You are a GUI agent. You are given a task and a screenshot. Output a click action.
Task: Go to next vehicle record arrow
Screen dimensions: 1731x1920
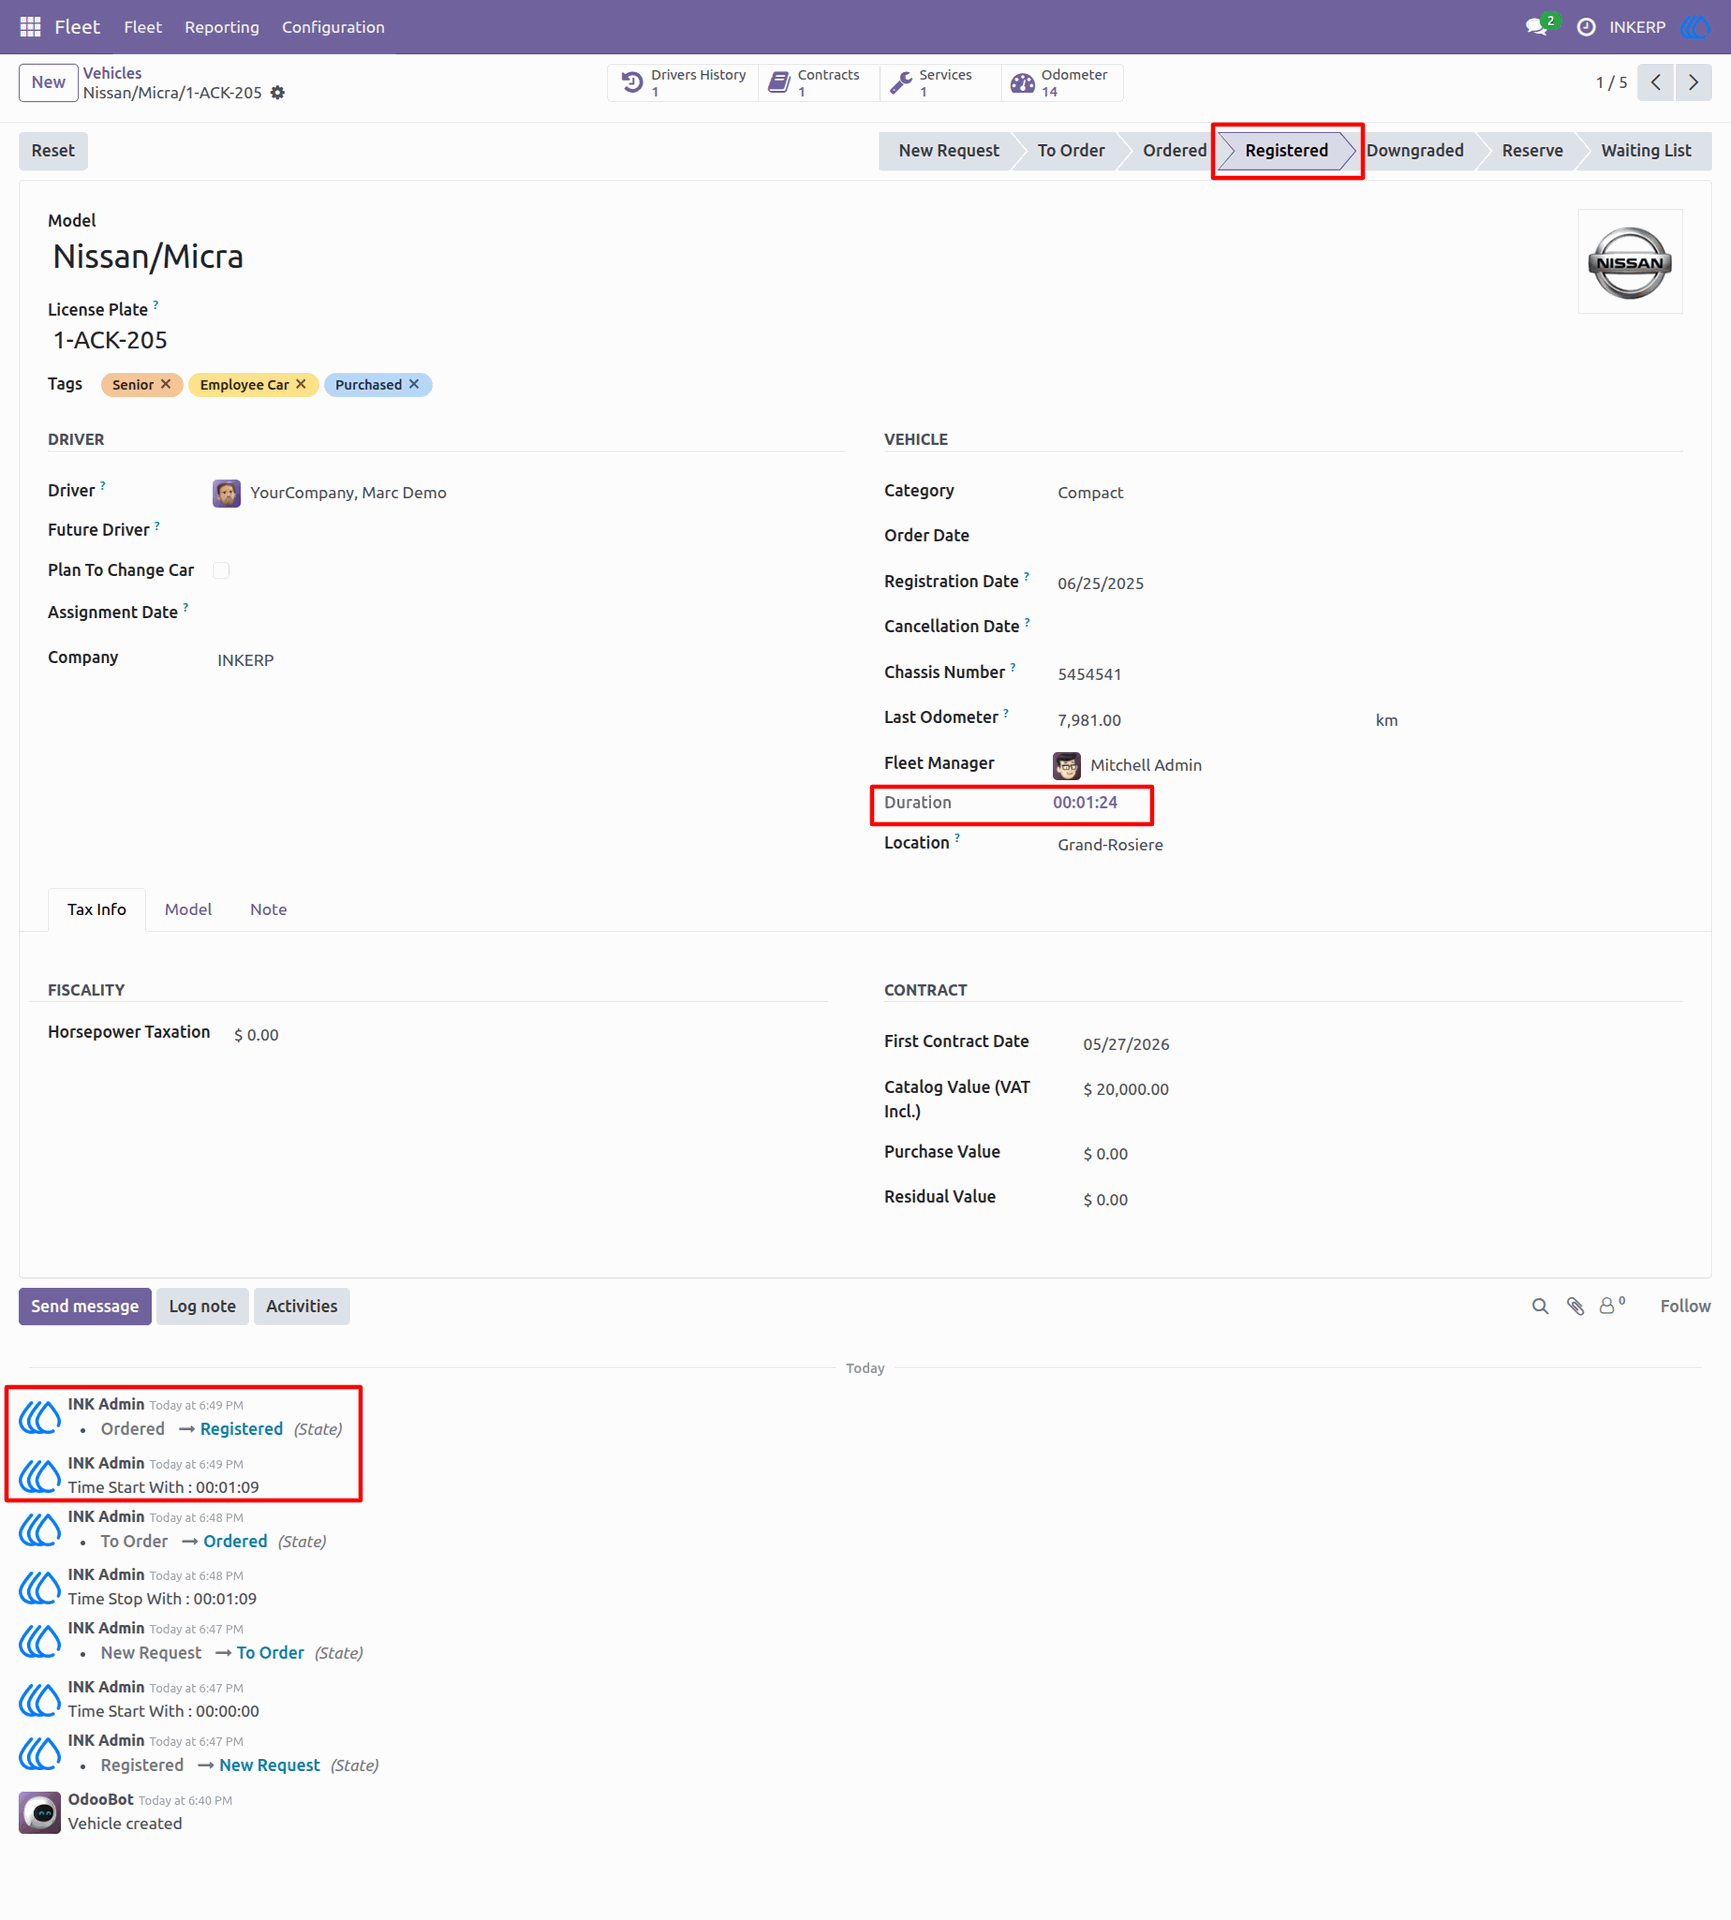pos(1693,82)
